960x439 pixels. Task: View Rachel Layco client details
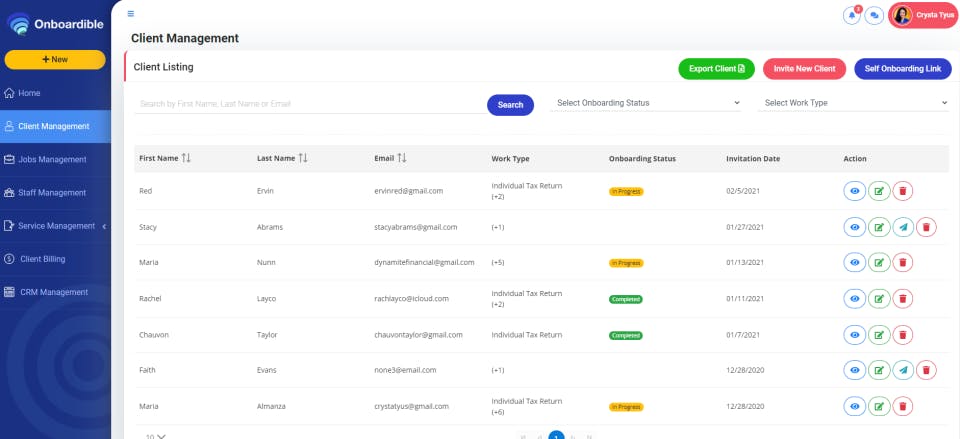855,299
